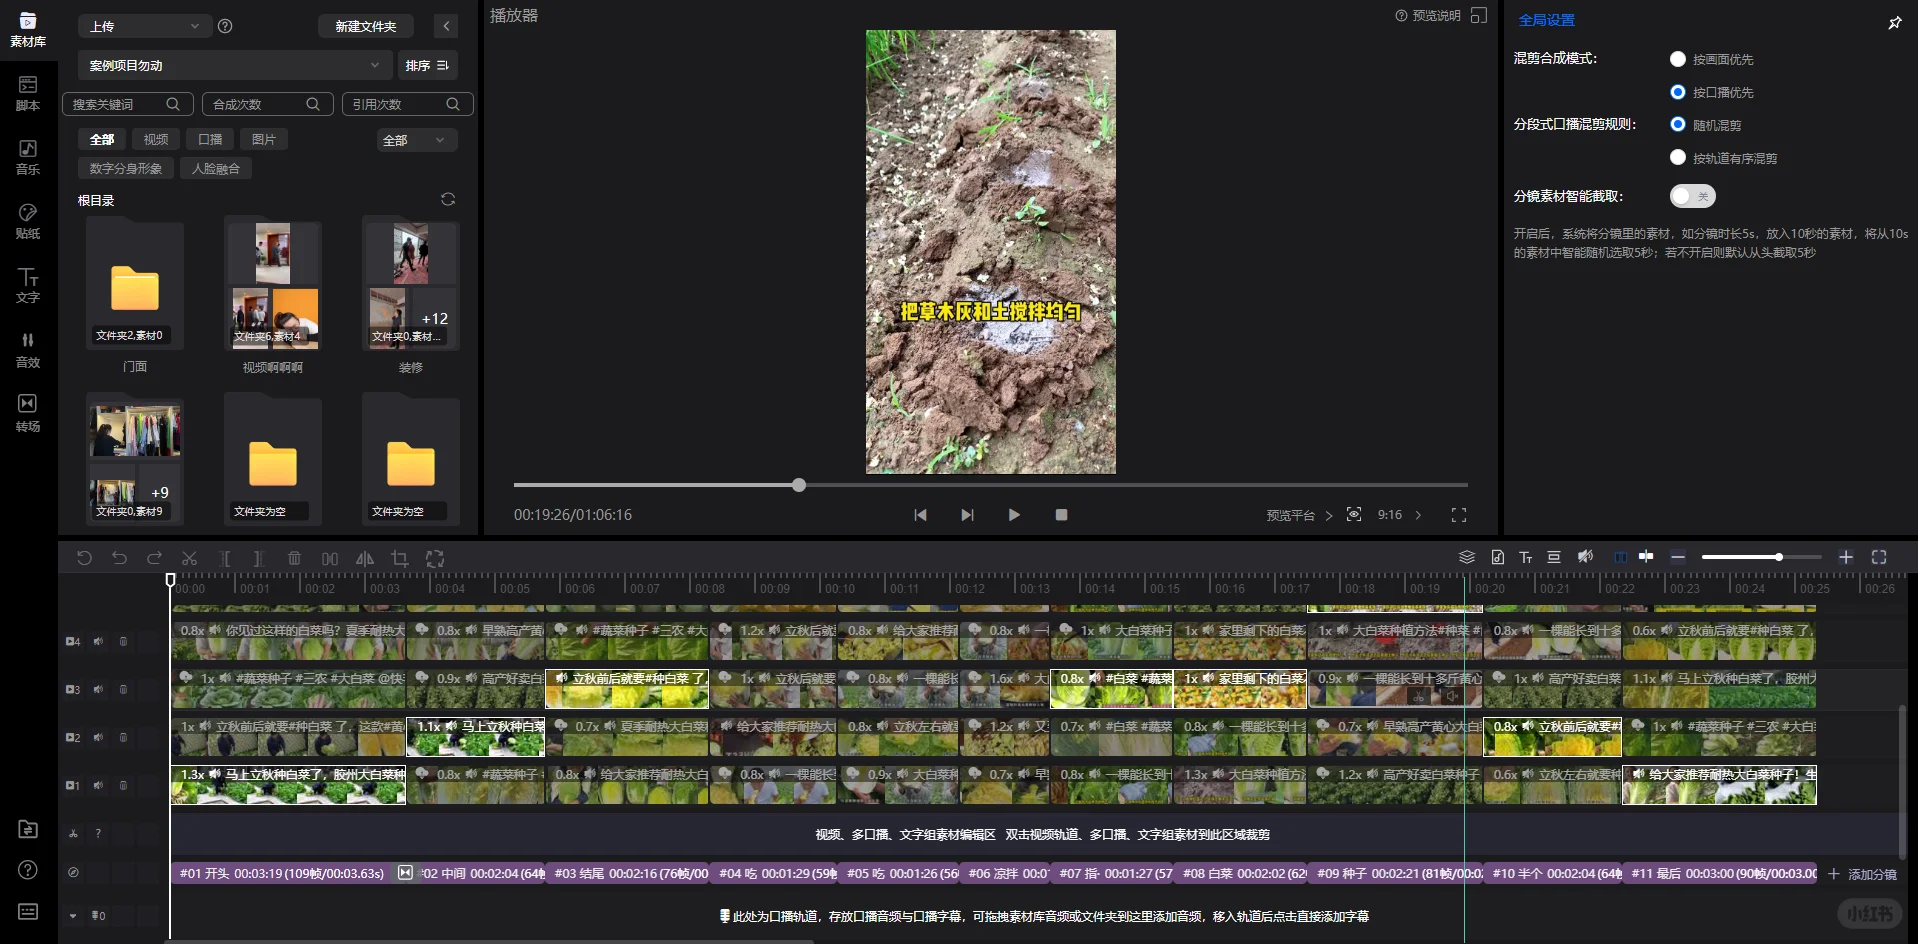
Task: Click the trash delete icon in timeline toolbar
Action: (x=294, y=558)
